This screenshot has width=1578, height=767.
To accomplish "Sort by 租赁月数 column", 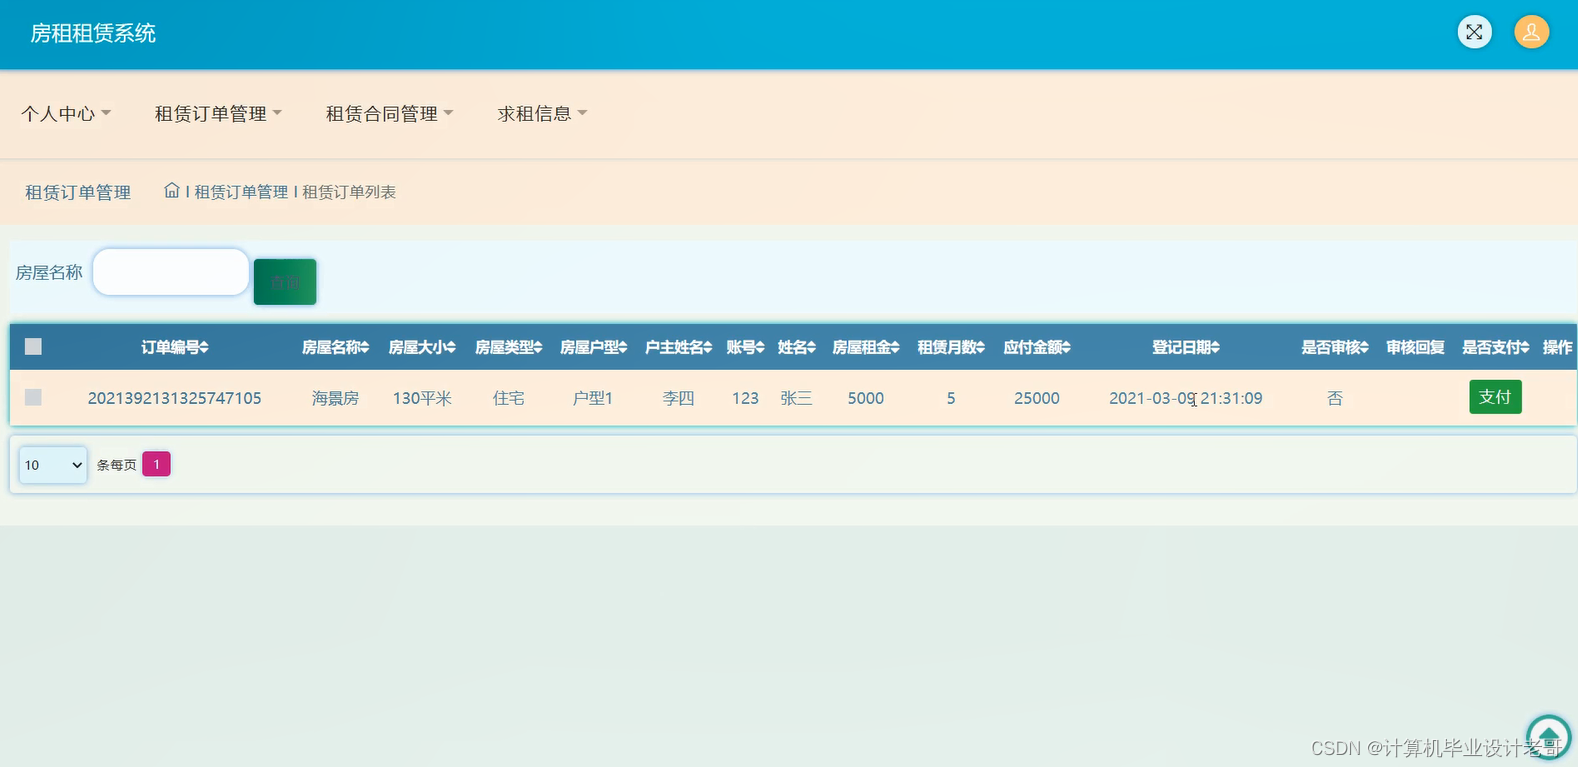I will pyautogui.click(x=951, y=347).
